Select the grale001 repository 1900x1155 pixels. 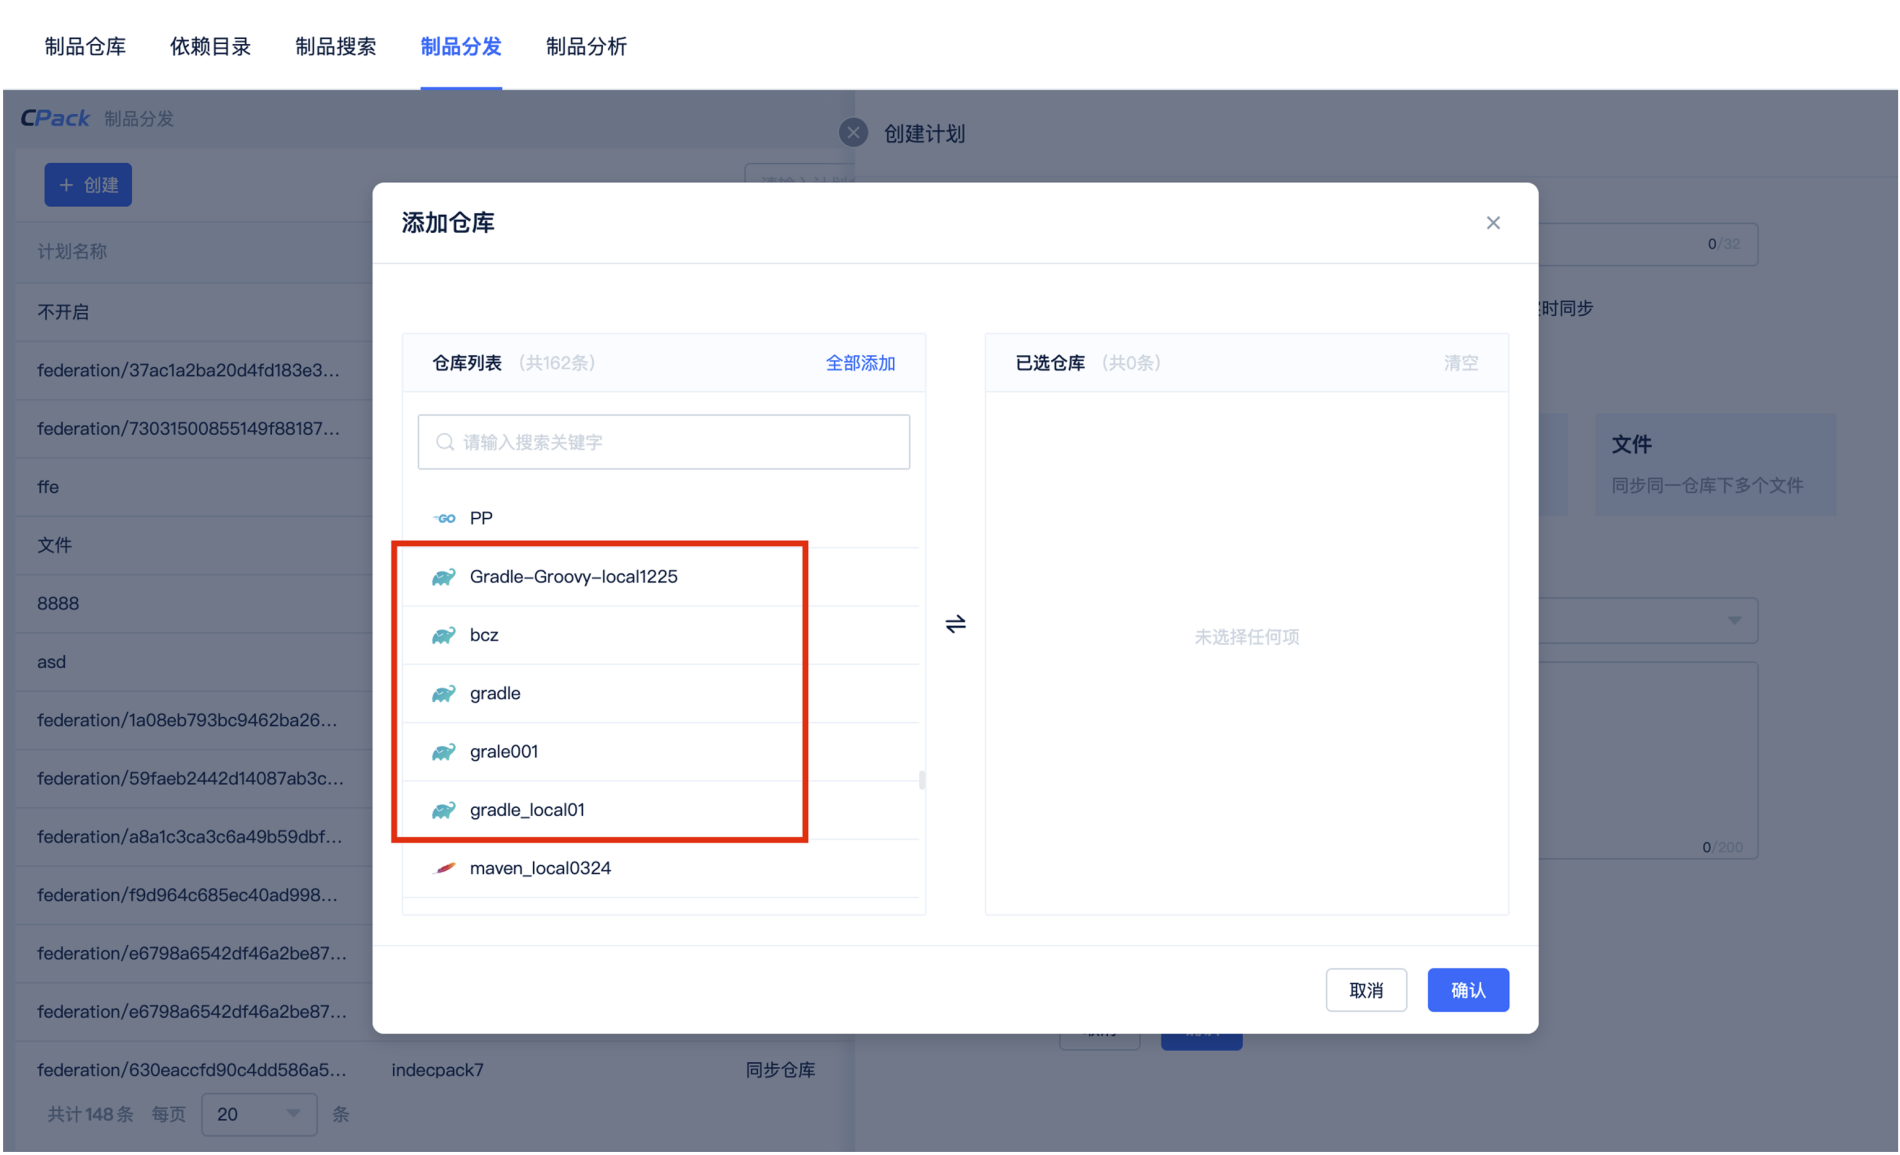(661, 752)
